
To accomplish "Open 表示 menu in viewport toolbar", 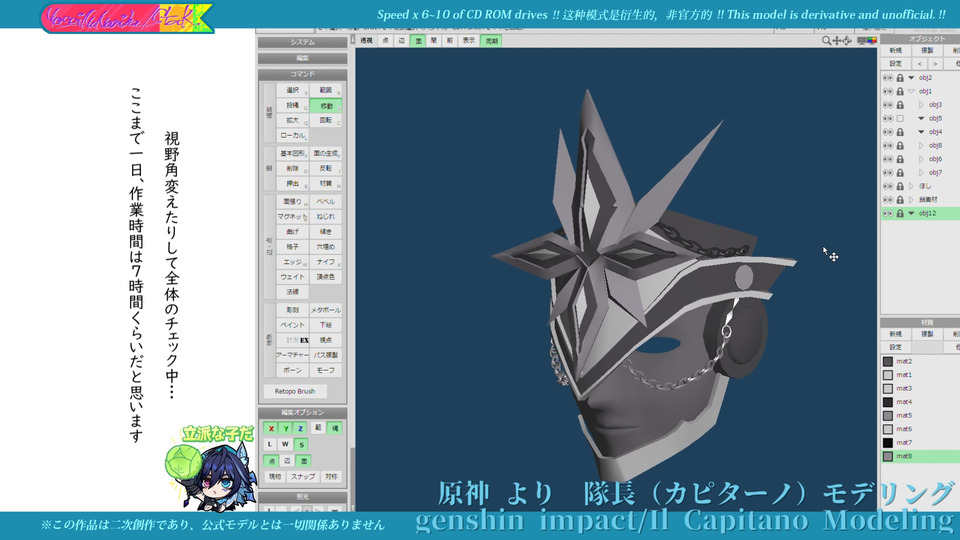I will click(x=468, y=40).
